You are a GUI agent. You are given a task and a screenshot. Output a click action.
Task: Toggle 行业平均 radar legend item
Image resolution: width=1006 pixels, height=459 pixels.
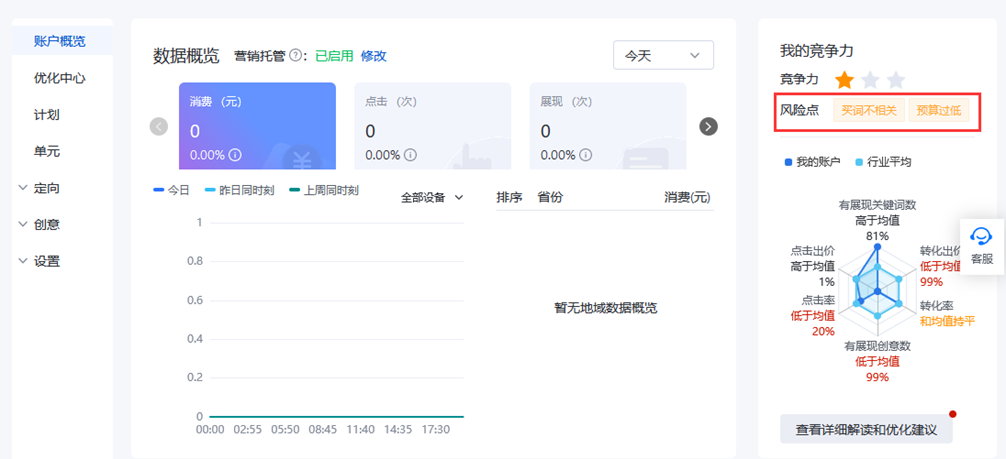[883, 162]
